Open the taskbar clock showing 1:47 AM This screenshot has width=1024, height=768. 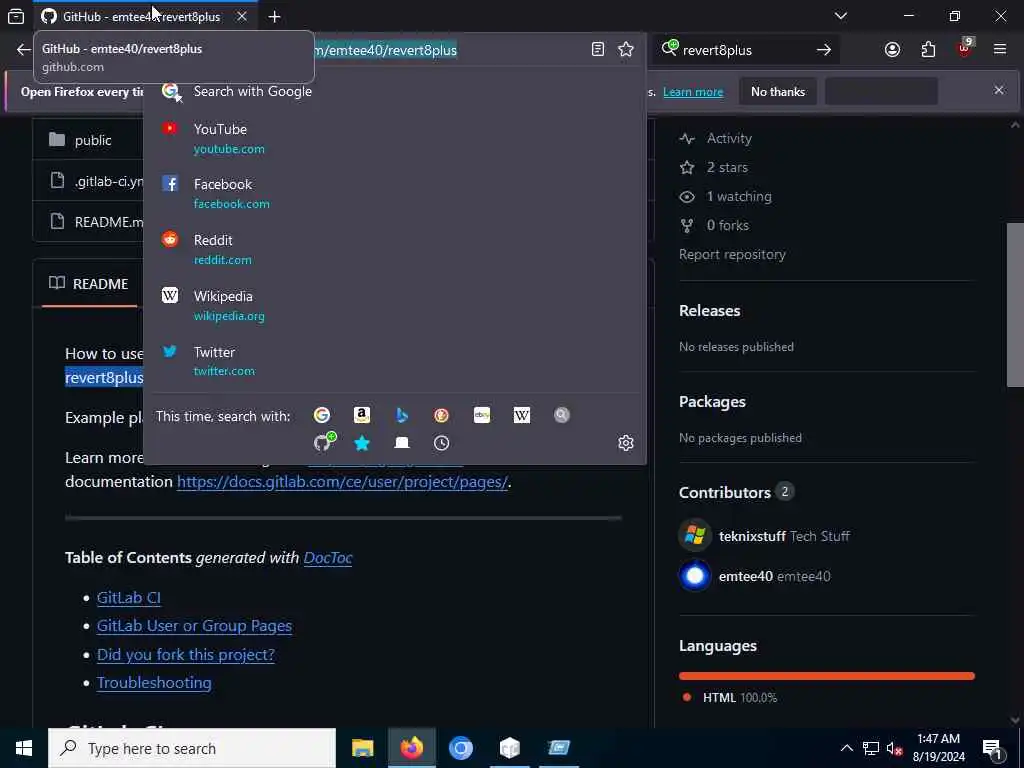(938, 748)
